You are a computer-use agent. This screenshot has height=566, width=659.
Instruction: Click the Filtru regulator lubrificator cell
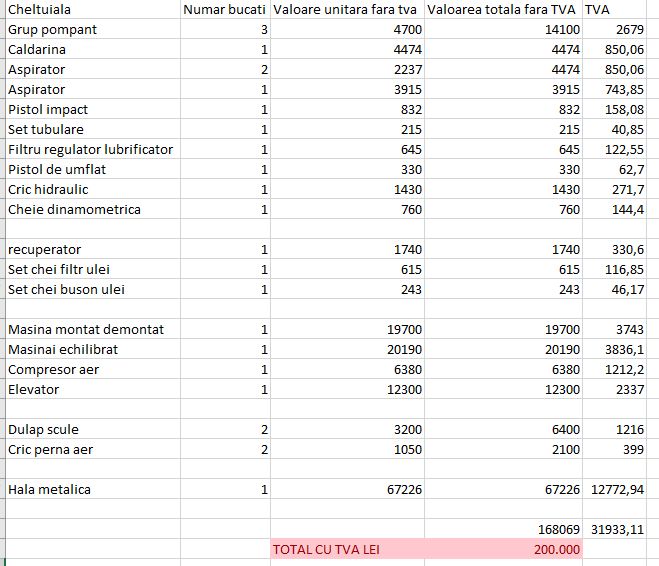pos(93,149)
